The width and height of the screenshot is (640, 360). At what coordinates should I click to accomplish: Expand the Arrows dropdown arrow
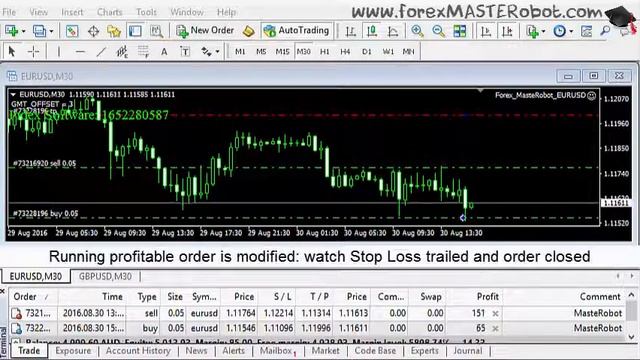(x=217, y=52)
